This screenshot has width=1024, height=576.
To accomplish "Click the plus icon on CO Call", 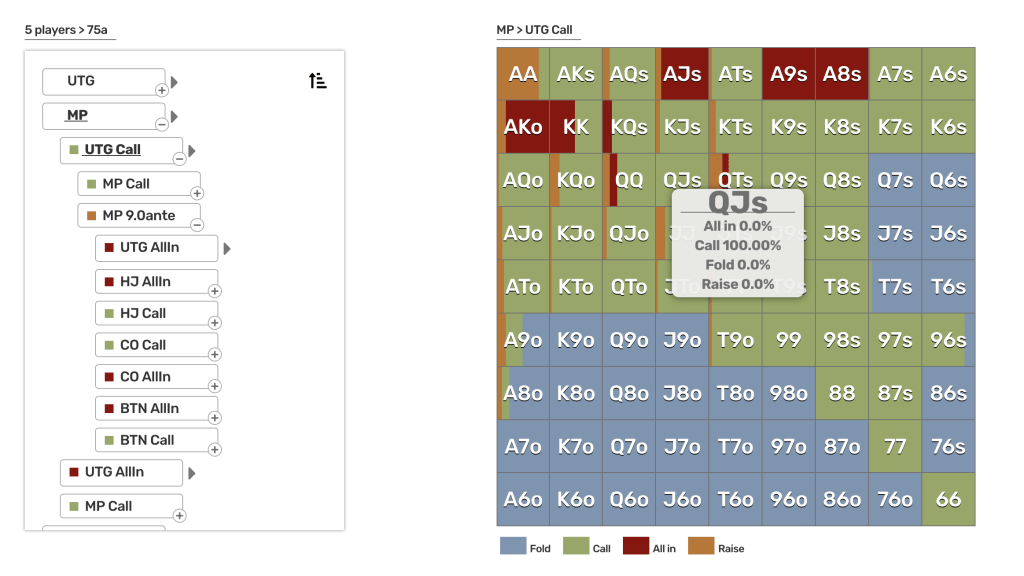I will click(214, 355).
